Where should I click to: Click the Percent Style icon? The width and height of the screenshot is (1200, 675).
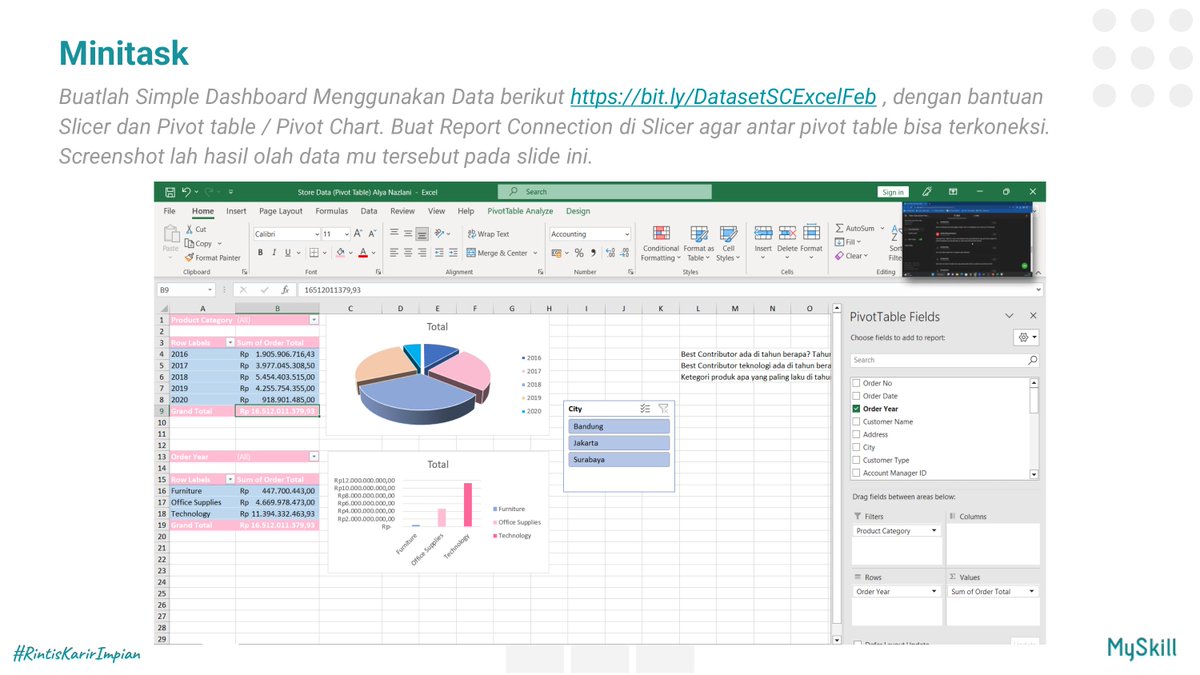(579, 253)
